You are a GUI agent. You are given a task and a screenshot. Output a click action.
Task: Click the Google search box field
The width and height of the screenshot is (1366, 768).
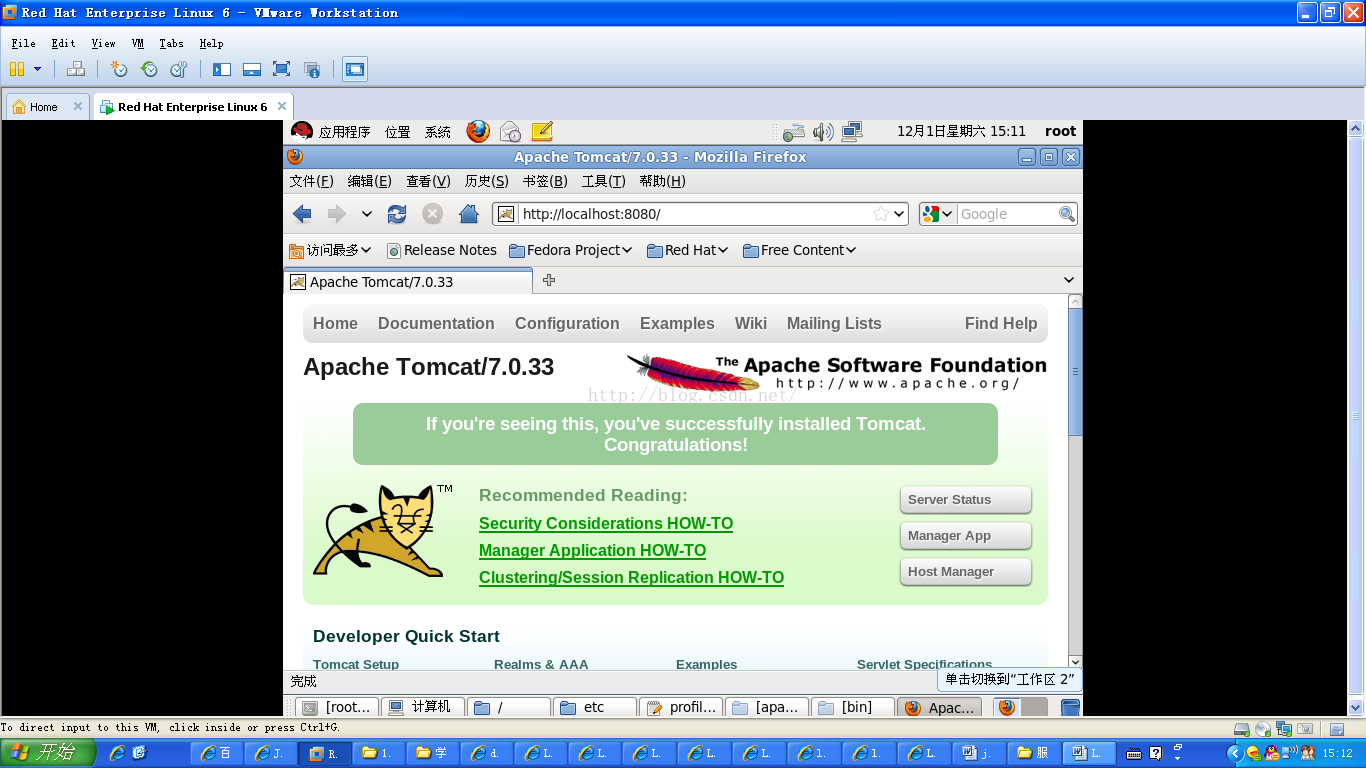(1007, 214)
